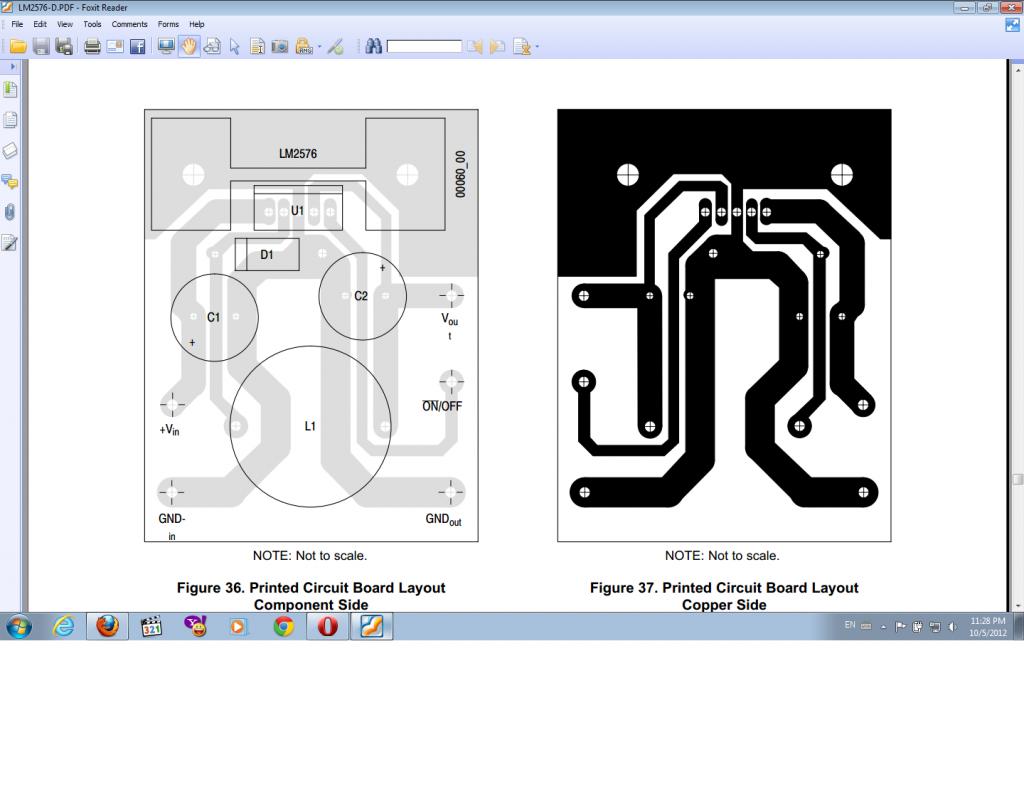Click the Save floppy disk icon

41,46
